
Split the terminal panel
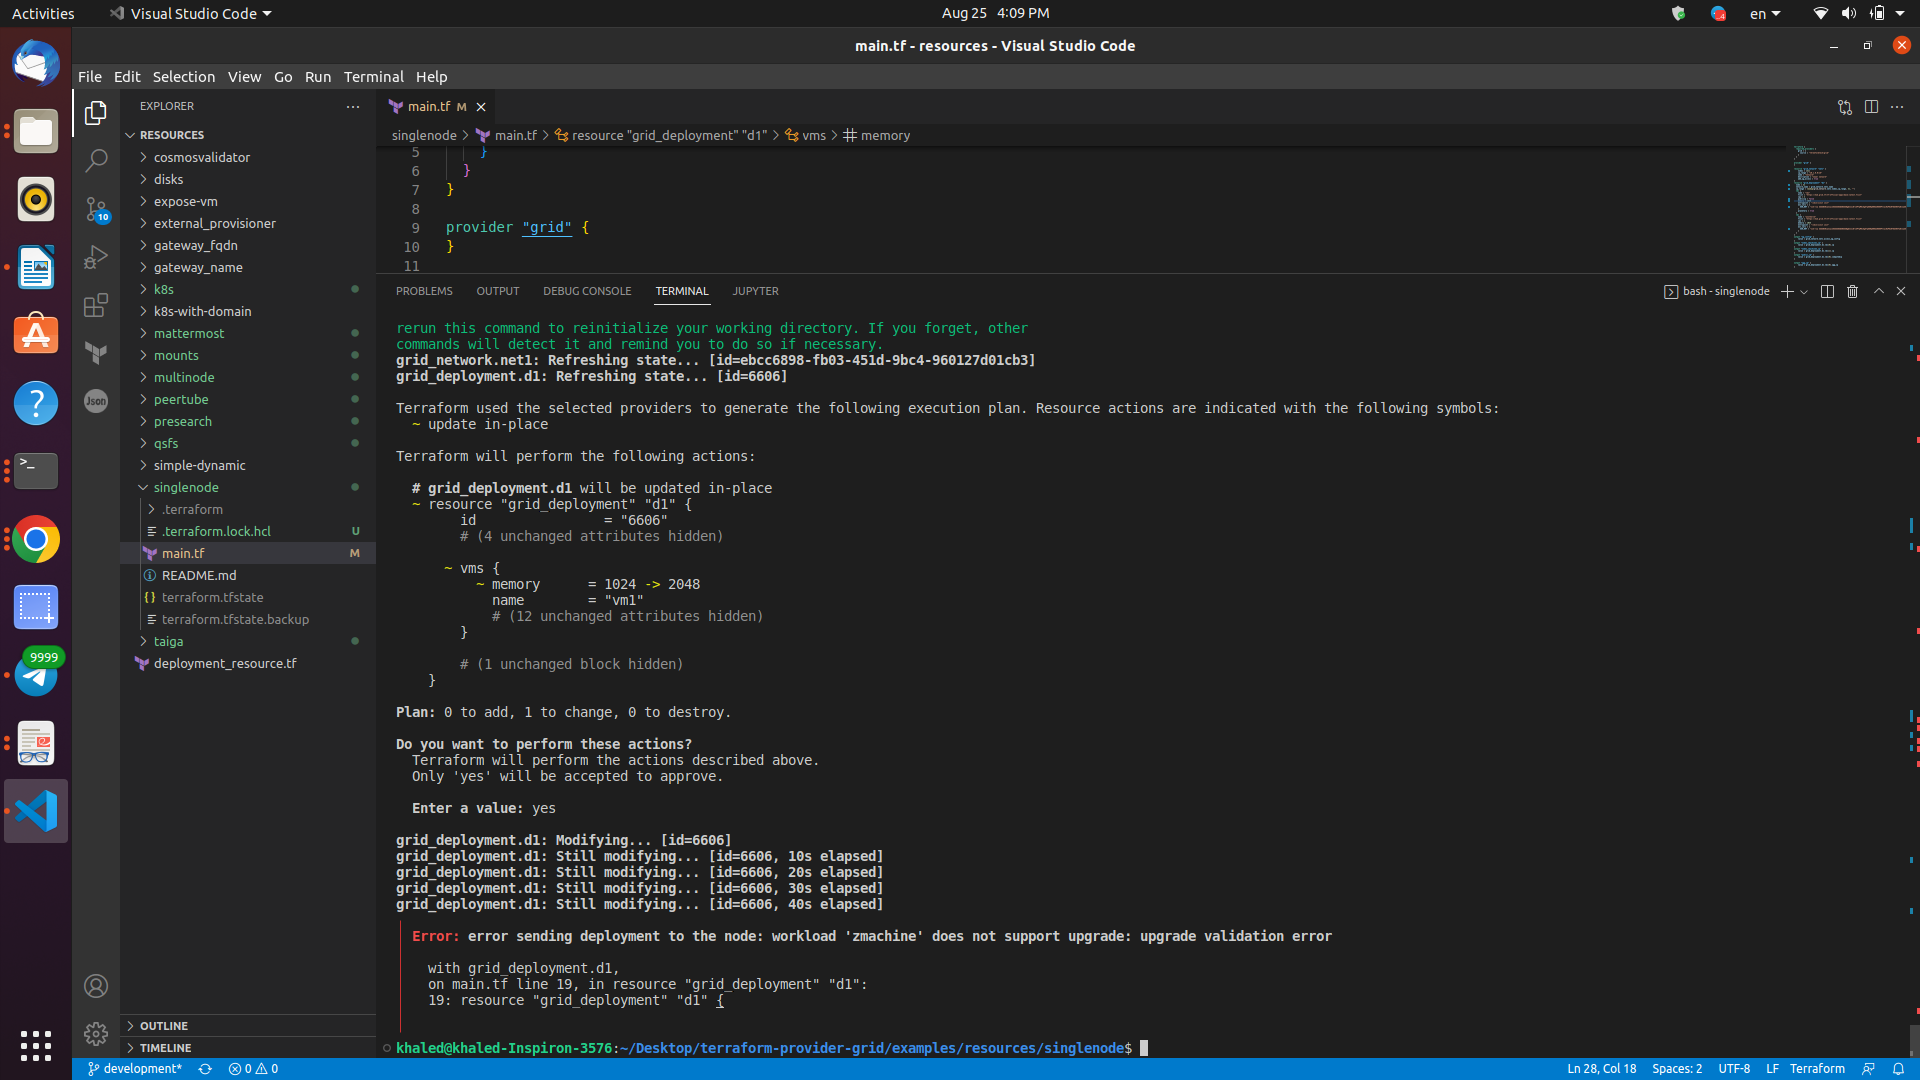[1826, 291]
